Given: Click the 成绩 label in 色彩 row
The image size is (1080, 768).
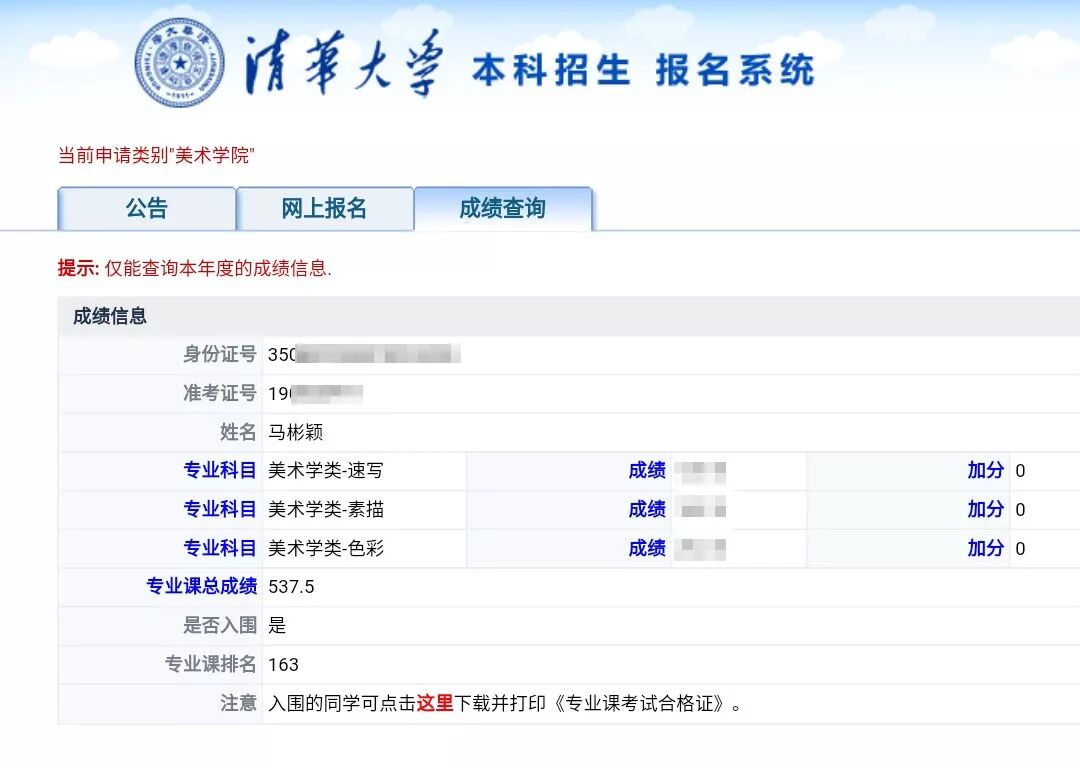Looking at the screenshot, I should (647, 548).
